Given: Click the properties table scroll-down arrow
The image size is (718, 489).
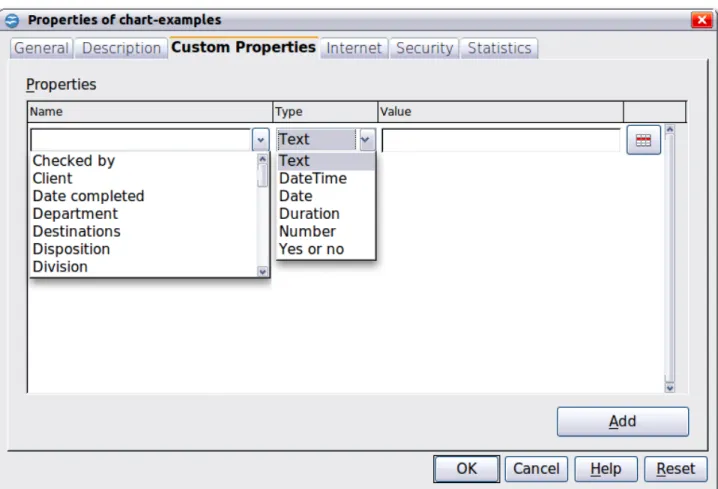Looking at the screenshot, I should [x=669, y=388].
